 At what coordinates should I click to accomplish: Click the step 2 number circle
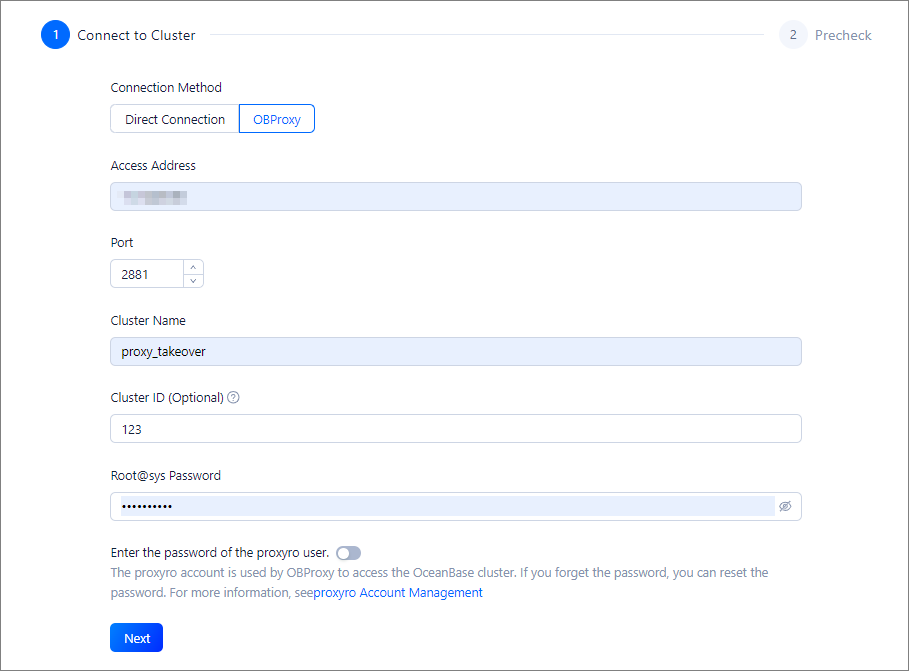click(x=793, y=35)
